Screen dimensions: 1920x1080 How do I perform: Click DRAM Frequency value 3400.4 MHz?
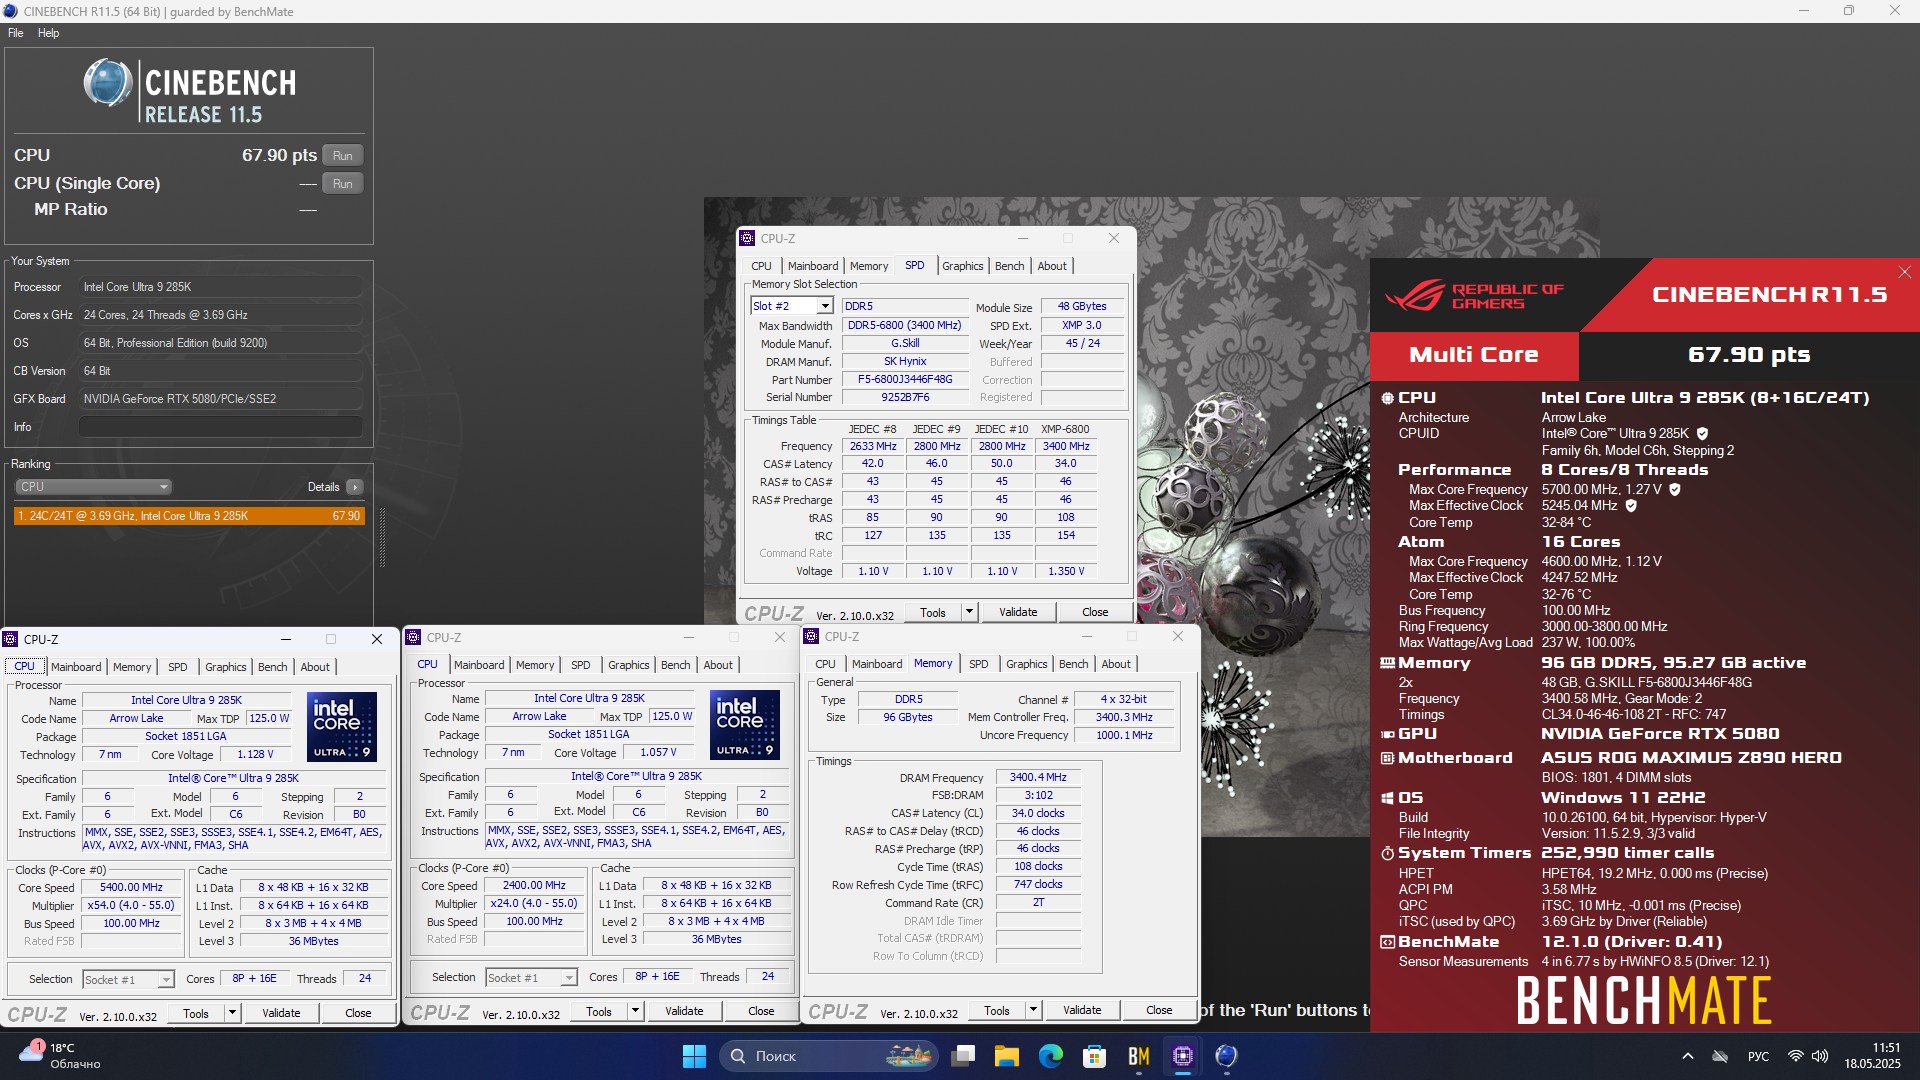pos(1038,778)
